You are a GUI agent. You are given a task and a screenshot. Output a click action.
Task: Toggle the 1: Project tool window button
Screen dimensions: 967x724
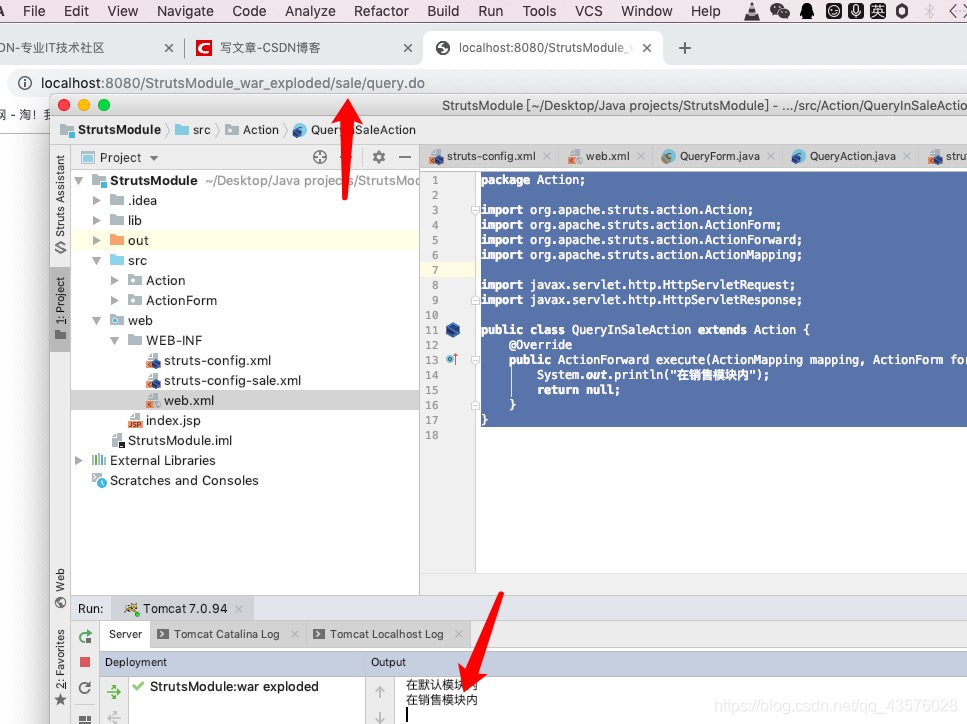click(60, 308)
